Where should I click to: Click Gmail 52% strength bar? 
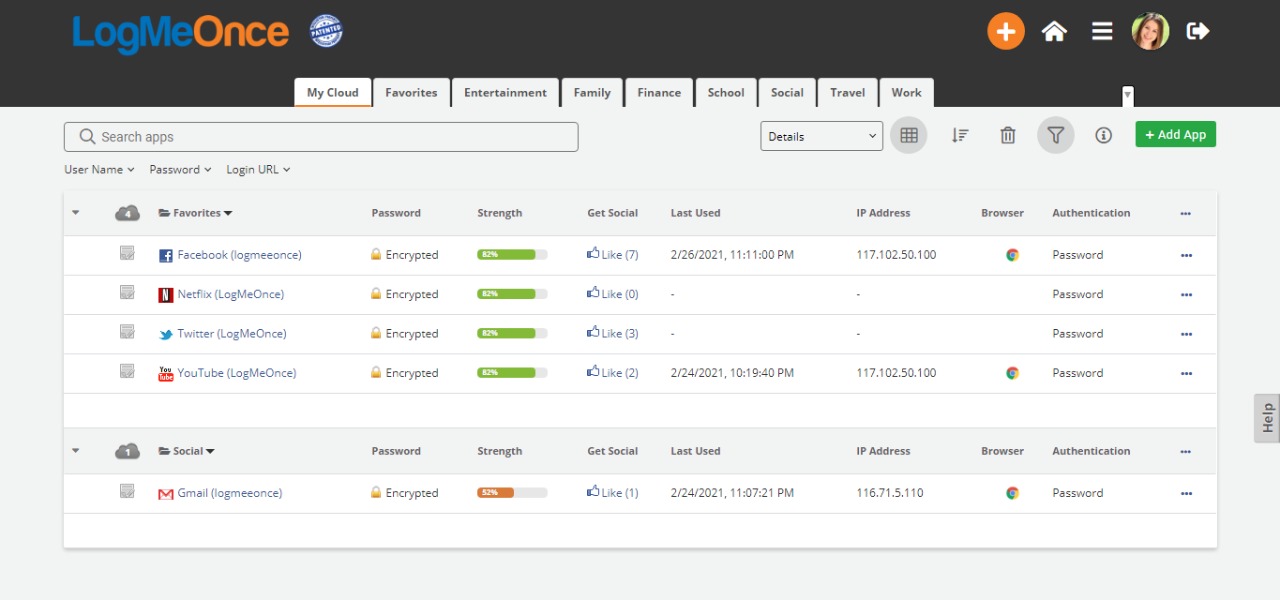[512, 493]
